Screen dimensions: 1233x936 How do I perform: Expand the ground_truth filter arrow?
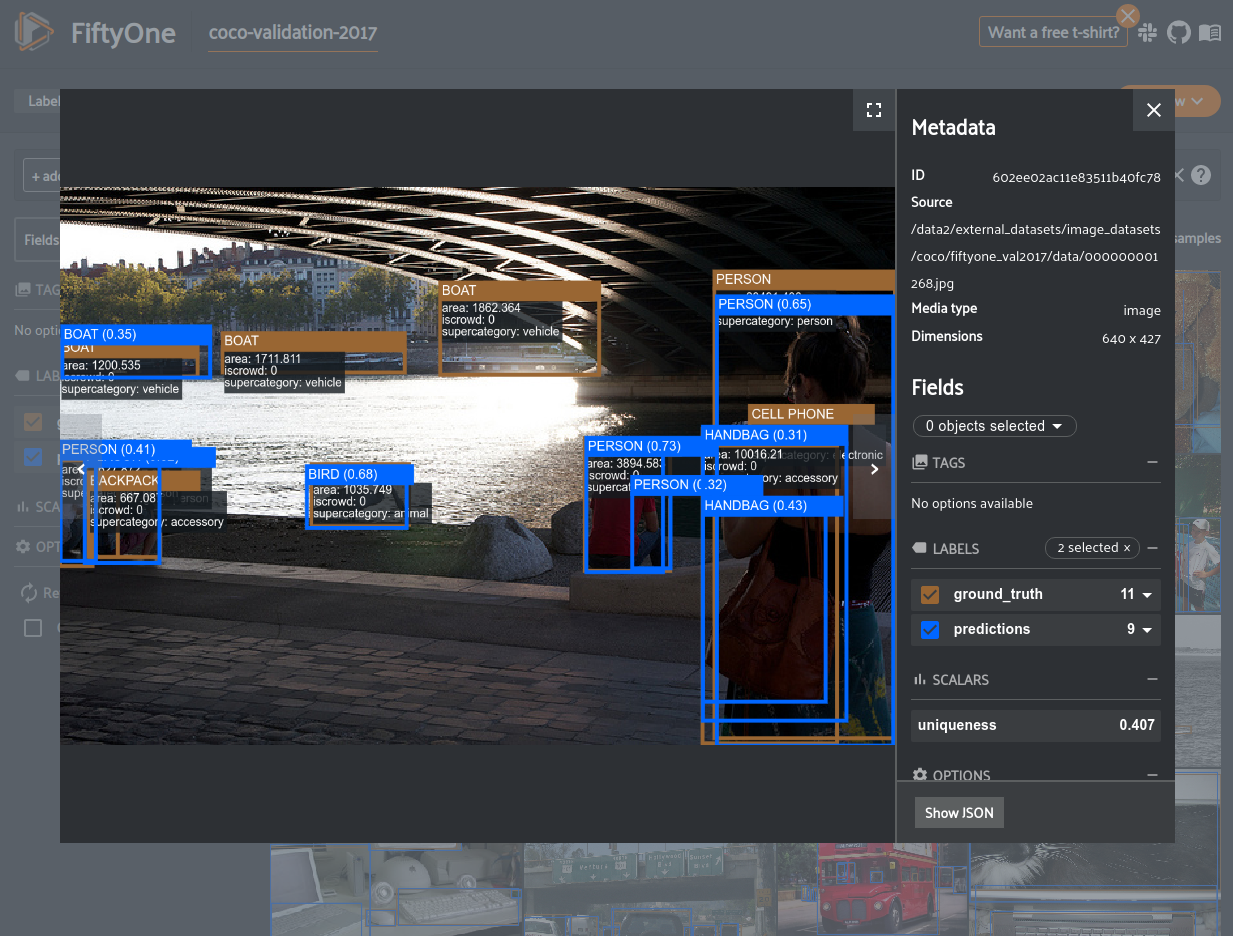[1147, 595]
